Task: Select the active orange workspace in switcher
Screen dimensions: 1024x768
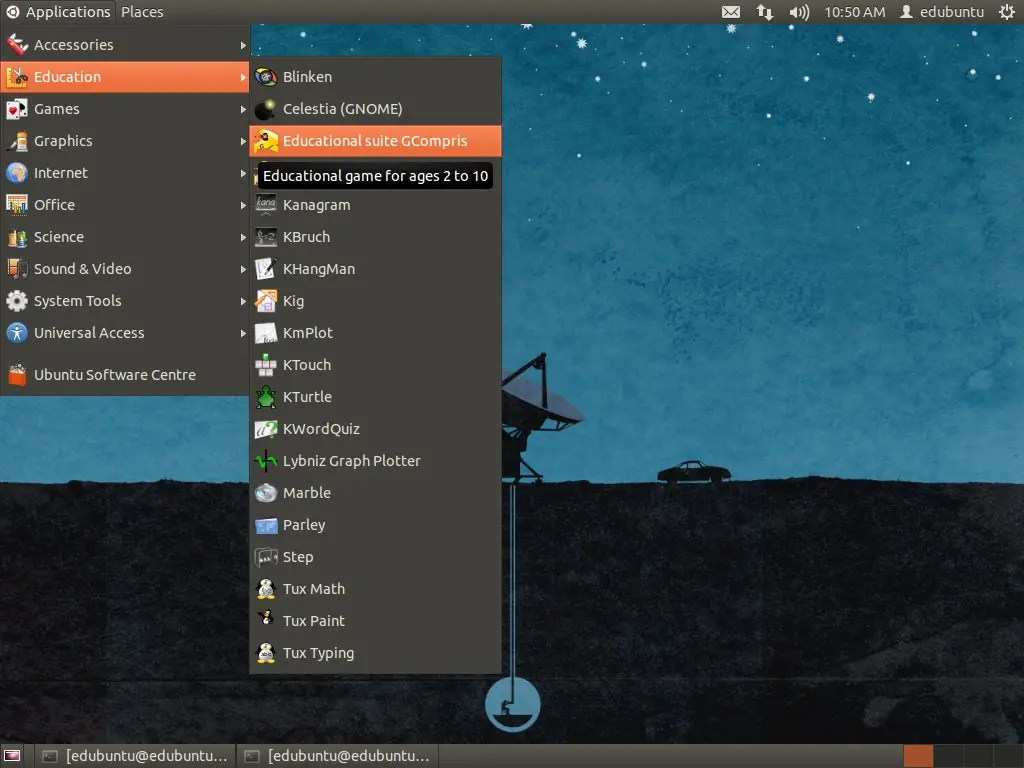Action: (x=918, y=756)
